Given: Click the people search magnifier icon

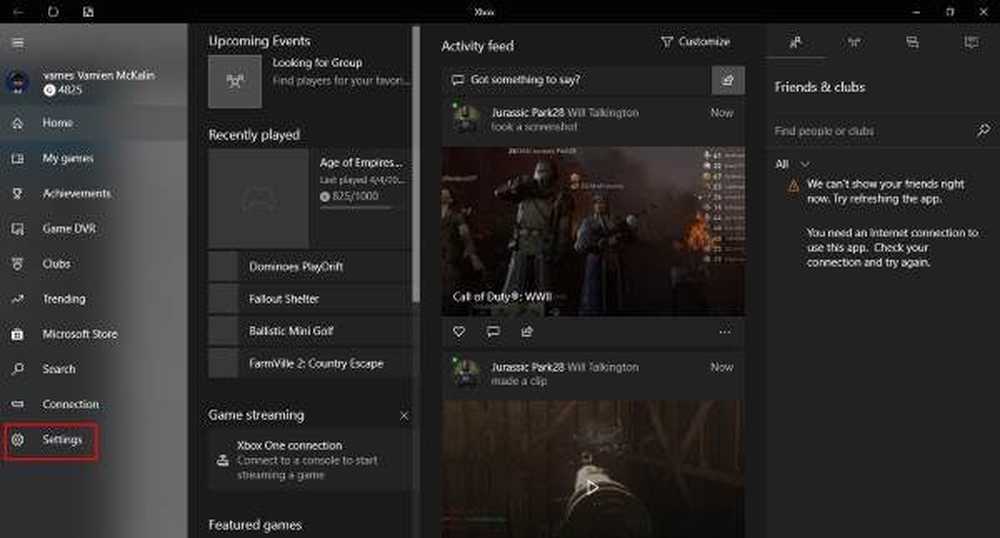Looking at the screenshot, I should (x=983, y=130).
